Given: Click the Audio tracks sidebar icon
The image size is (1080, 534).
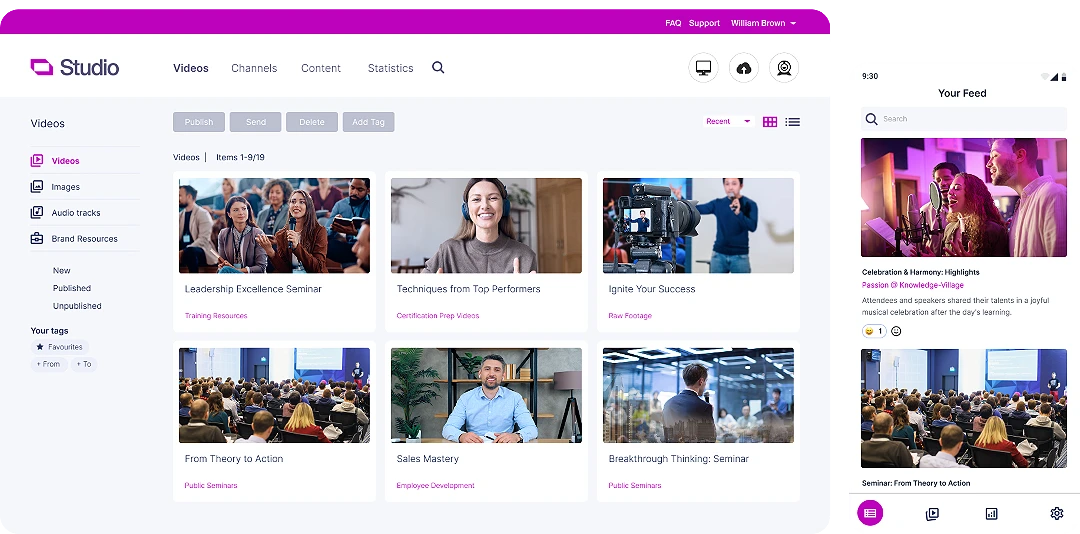Looking at the screenshot, I should (37, 213).
